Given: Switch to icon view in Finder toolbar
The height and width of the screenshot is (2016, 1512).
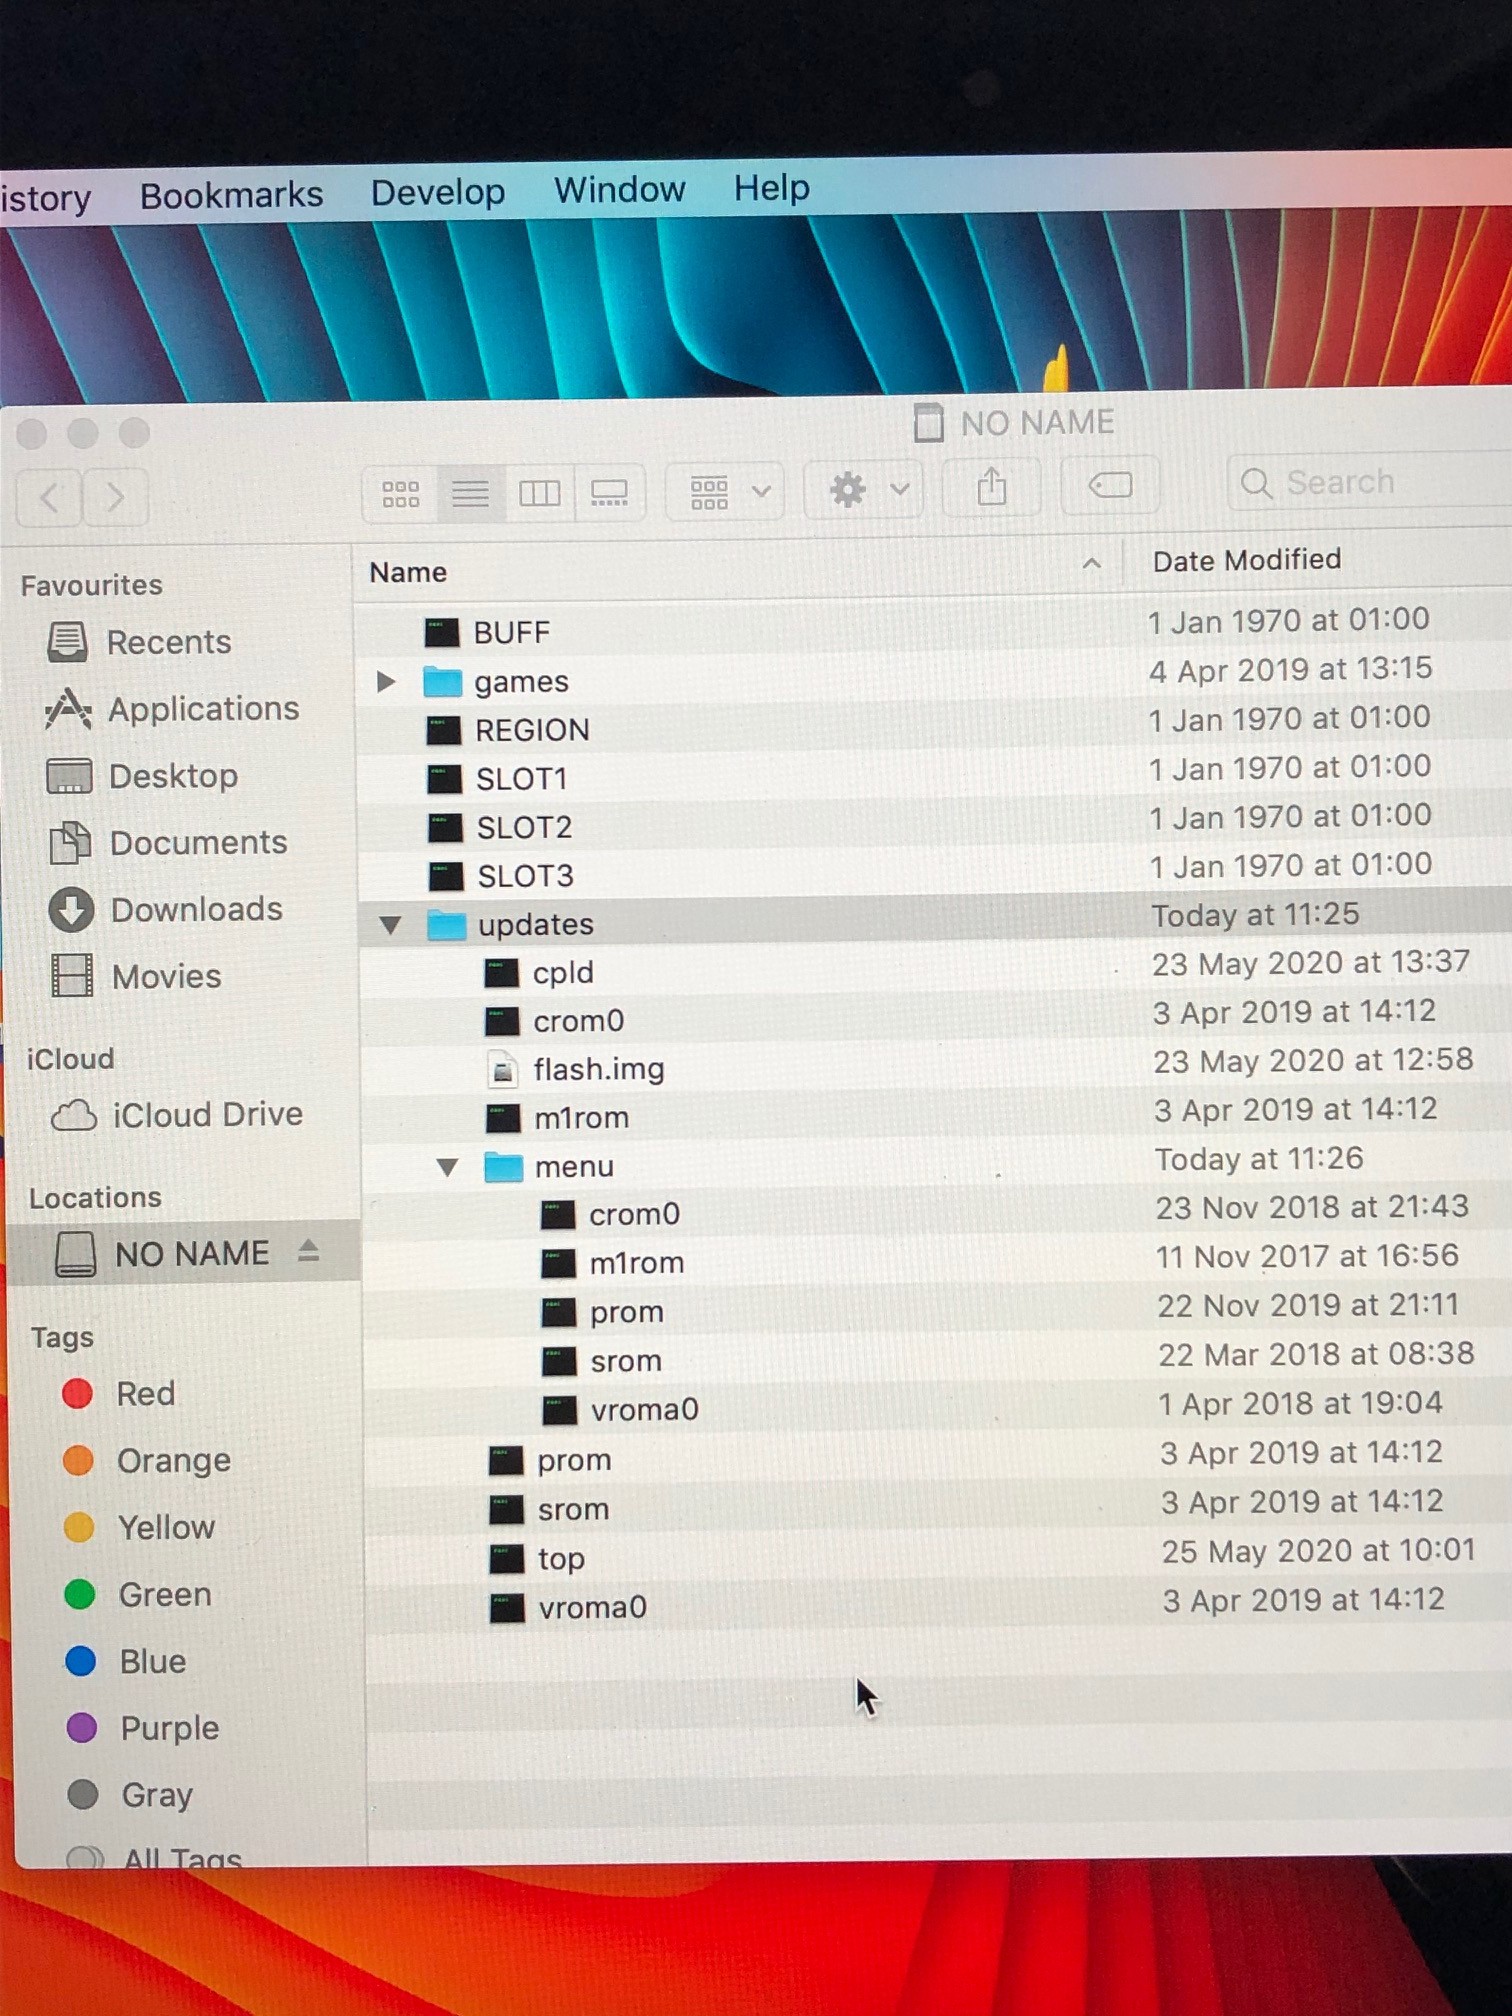Looking at the screenshot, I should (x=400, y=493).
